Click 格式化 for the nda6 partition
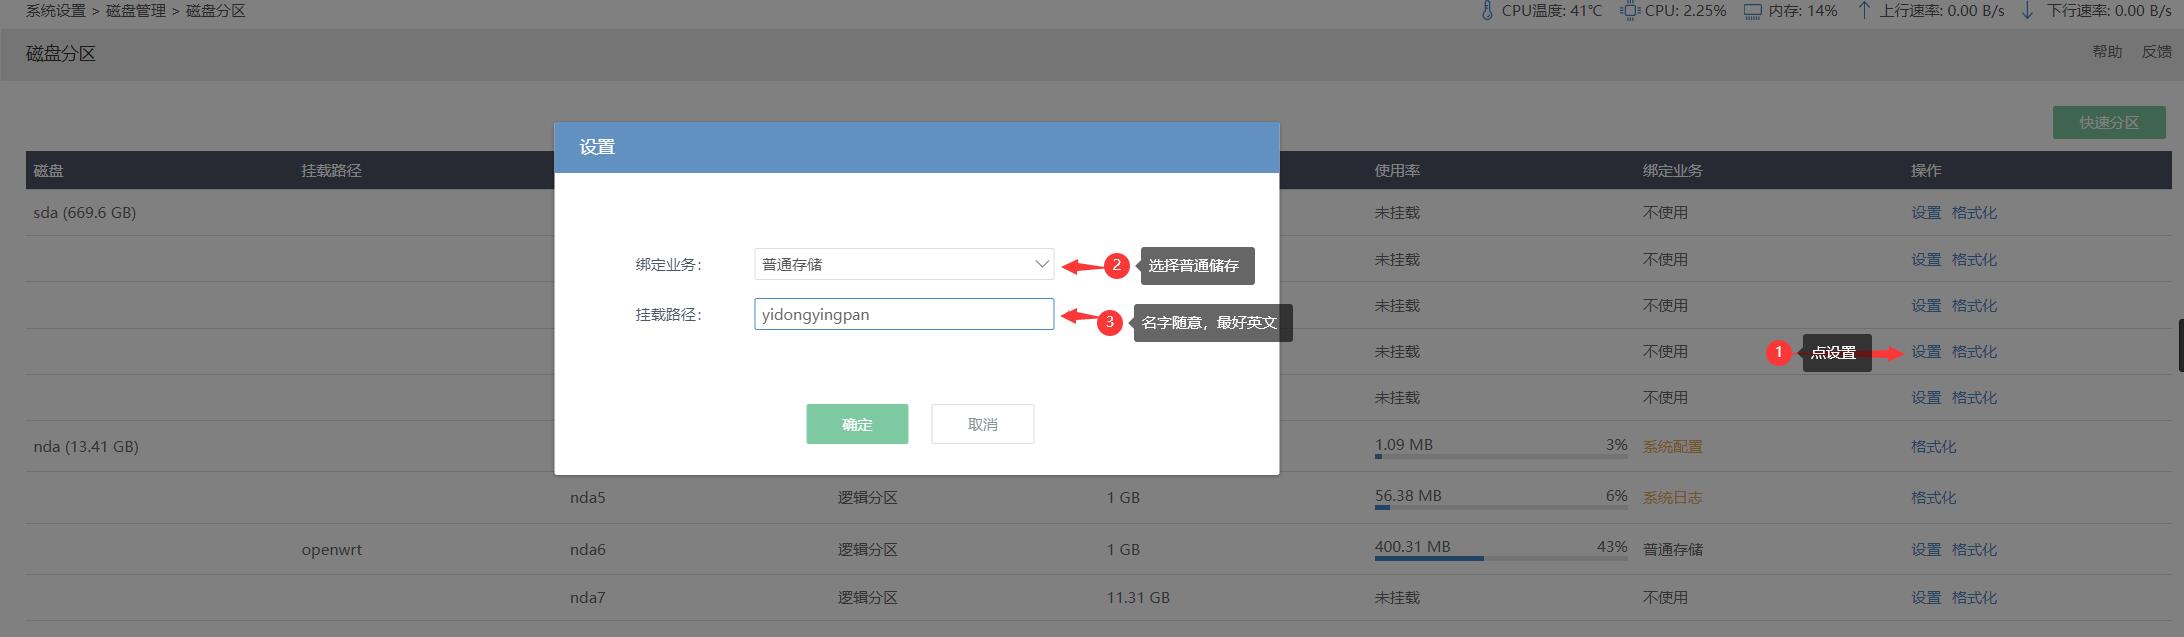Screen dimensions: 2184x637 pyautogui.click(x=1974, y=550)
